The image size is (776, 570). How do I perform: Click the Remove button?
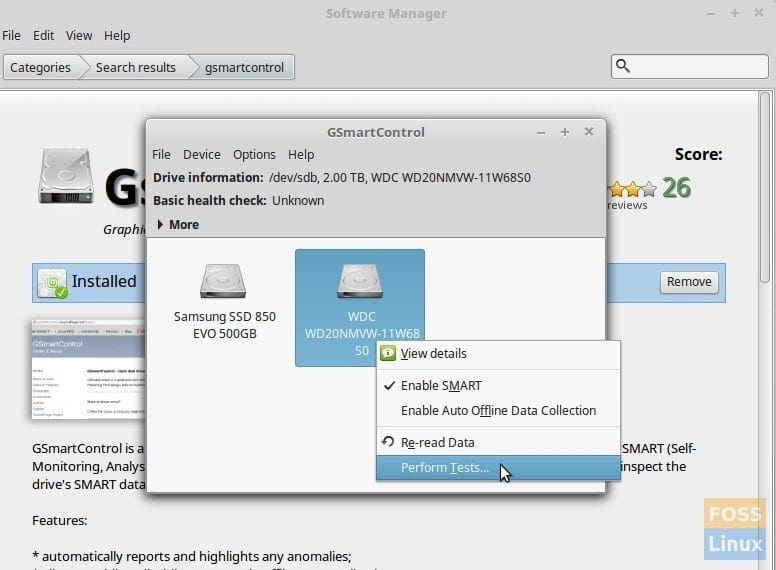tap(689, 282)
